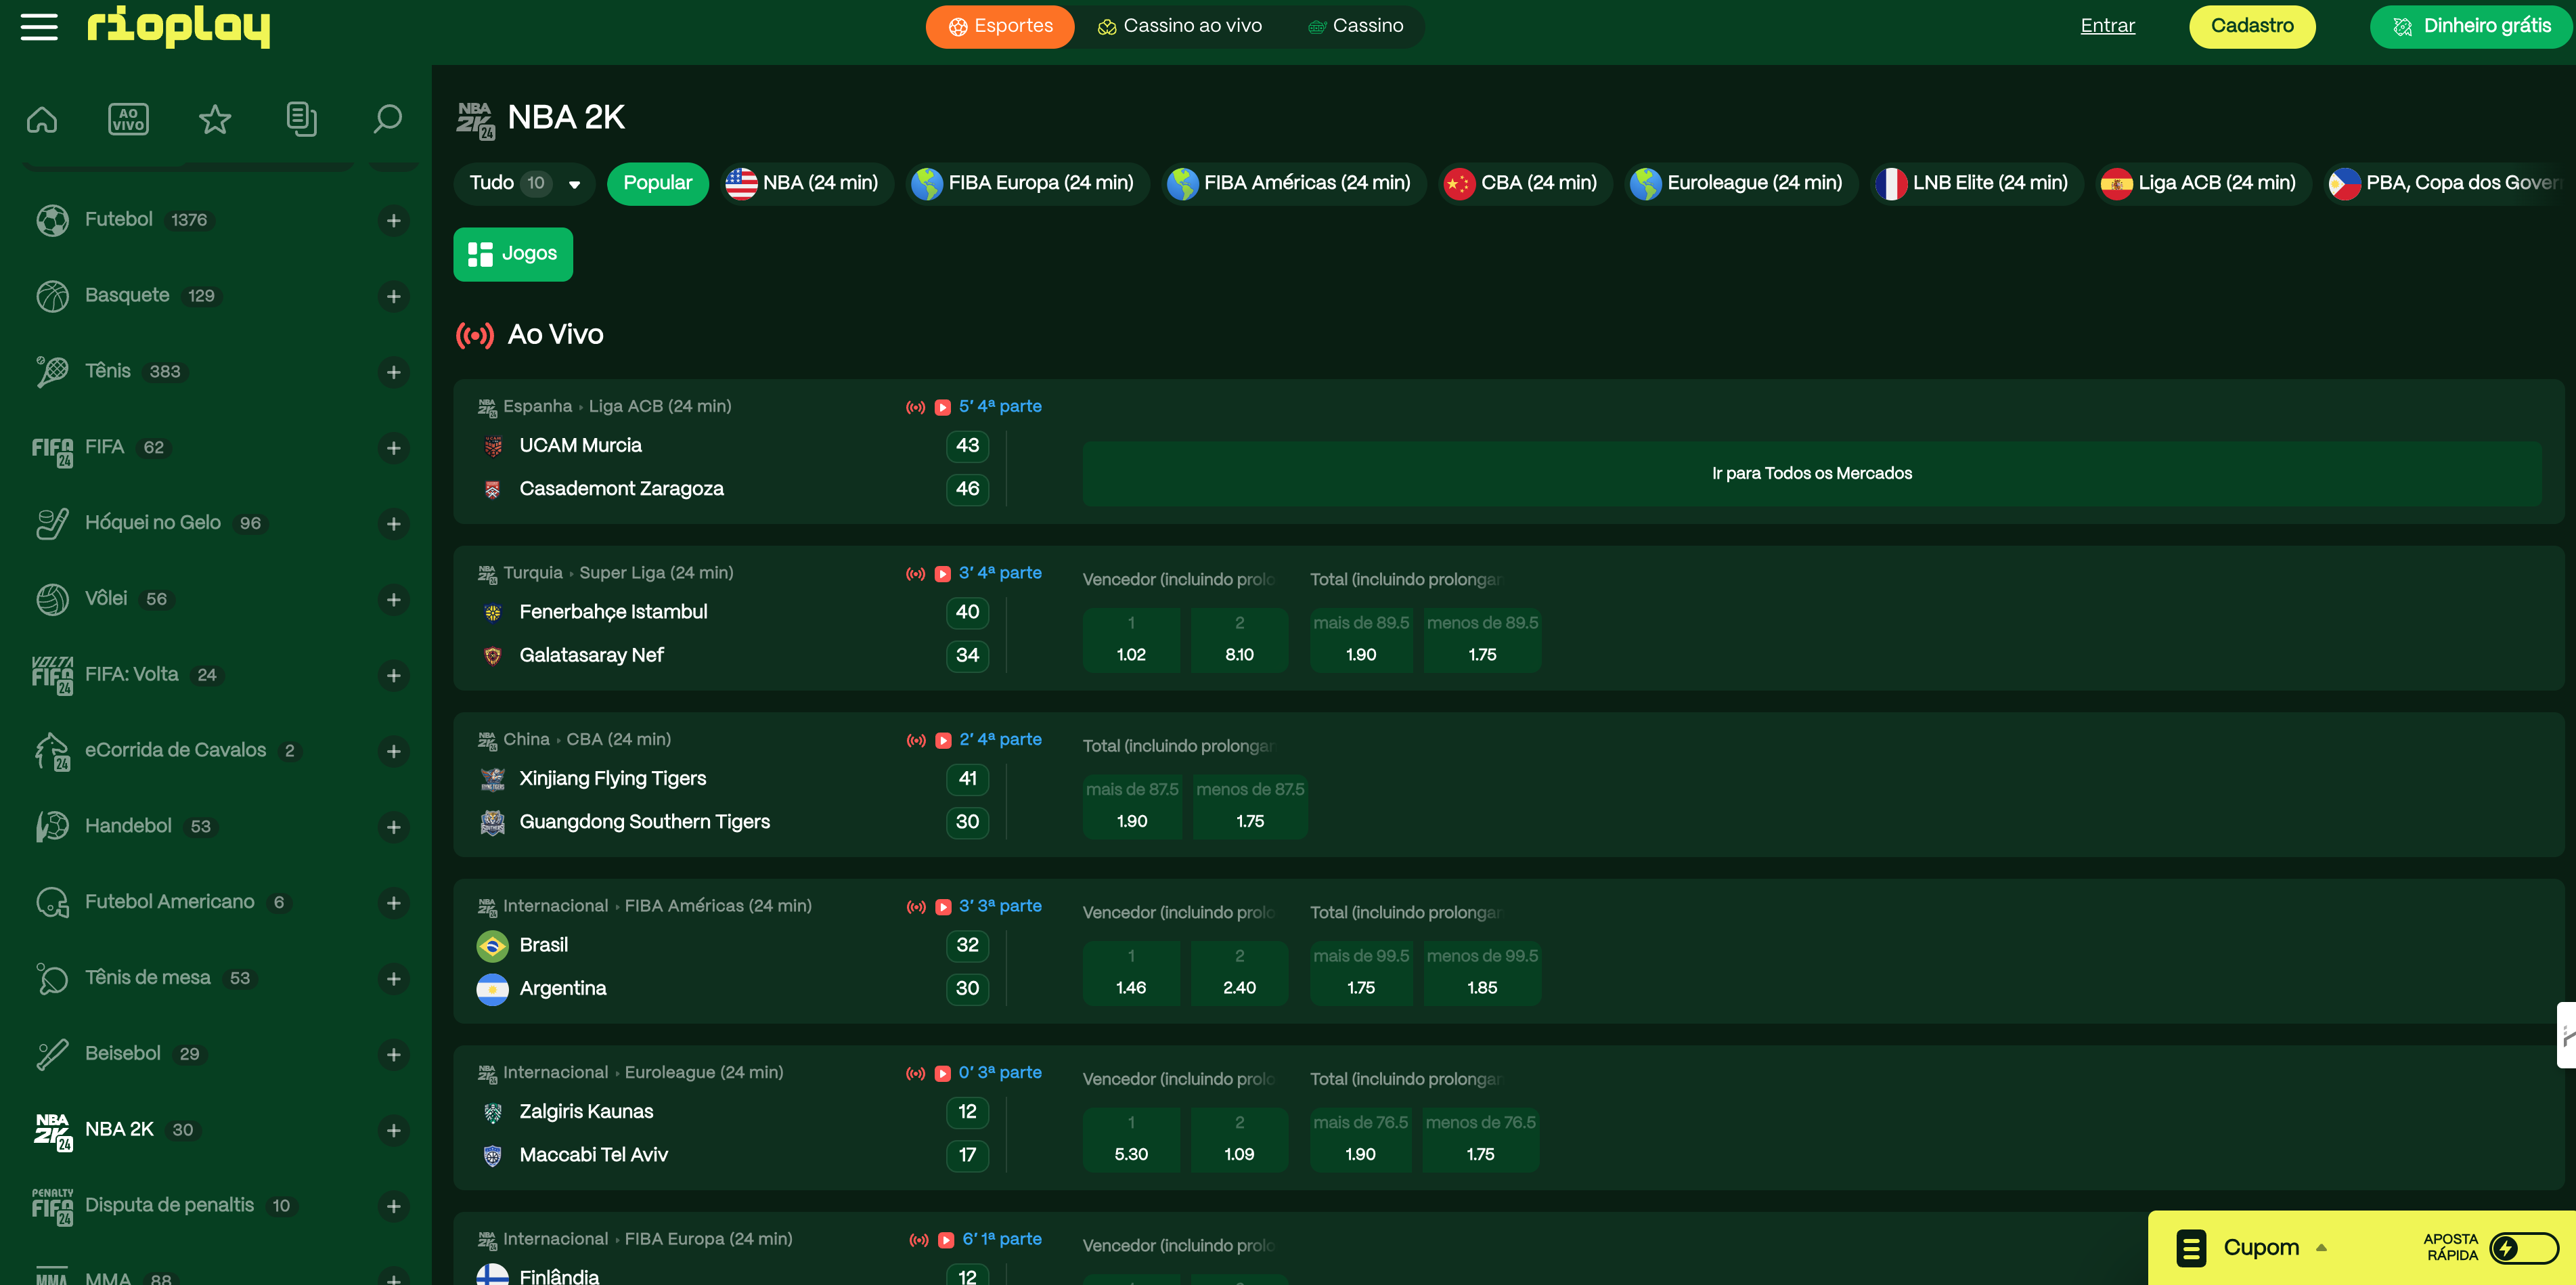This screenshot has width=2576, height=1285.
Task: Toggle the Aposta Rápida switch
Action: point(2523,1248)
